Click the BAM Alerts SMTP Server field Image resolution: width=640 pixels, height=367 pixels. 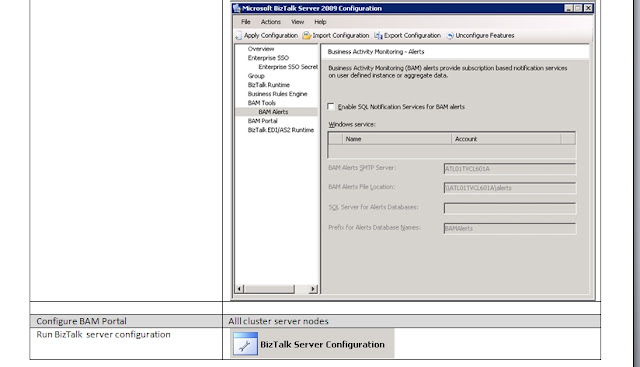pos(510,169)
